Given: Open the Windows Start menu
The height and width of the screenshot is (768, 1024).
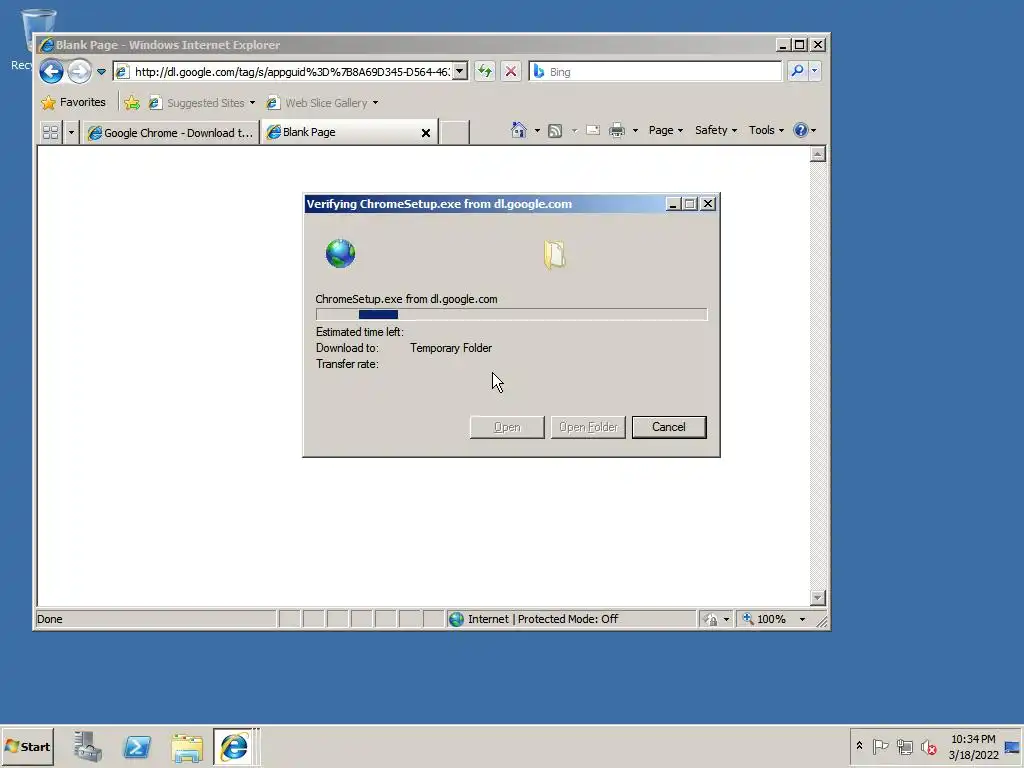Looking at the screenshot, I should click(27, 746).
